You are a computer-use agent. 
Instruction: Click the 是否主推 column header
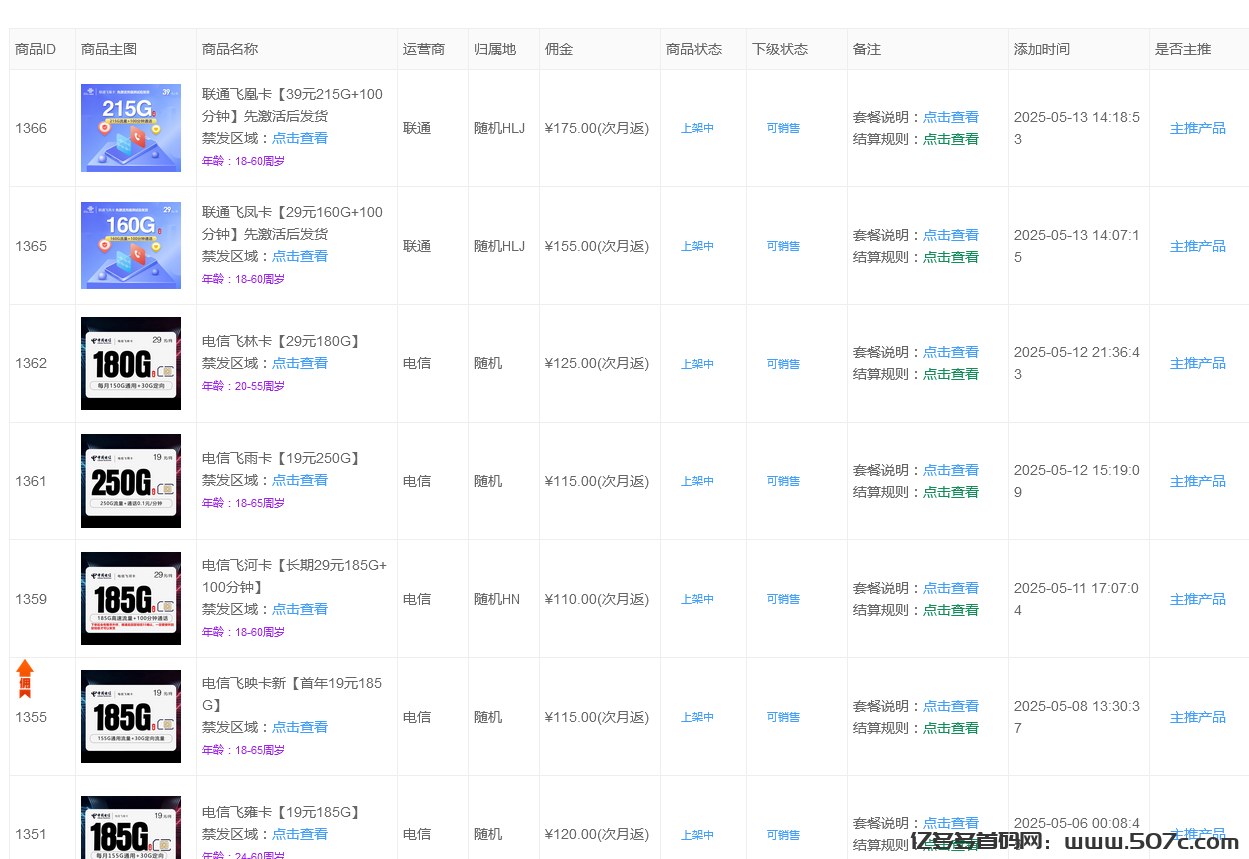coord(1183,49)
